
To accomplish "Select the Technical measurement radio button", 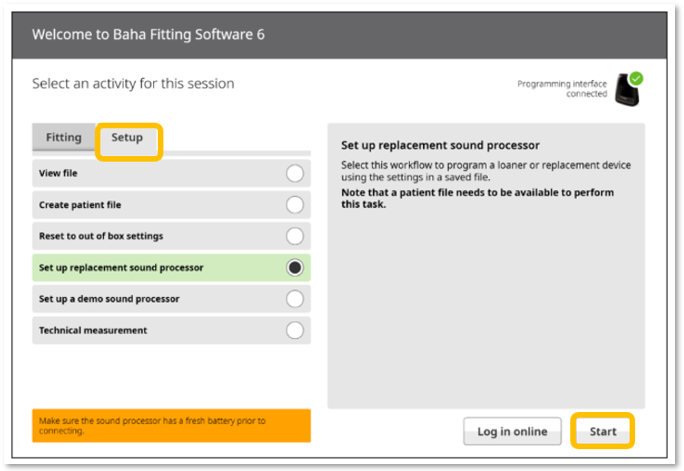I will [x=295, y=330].
